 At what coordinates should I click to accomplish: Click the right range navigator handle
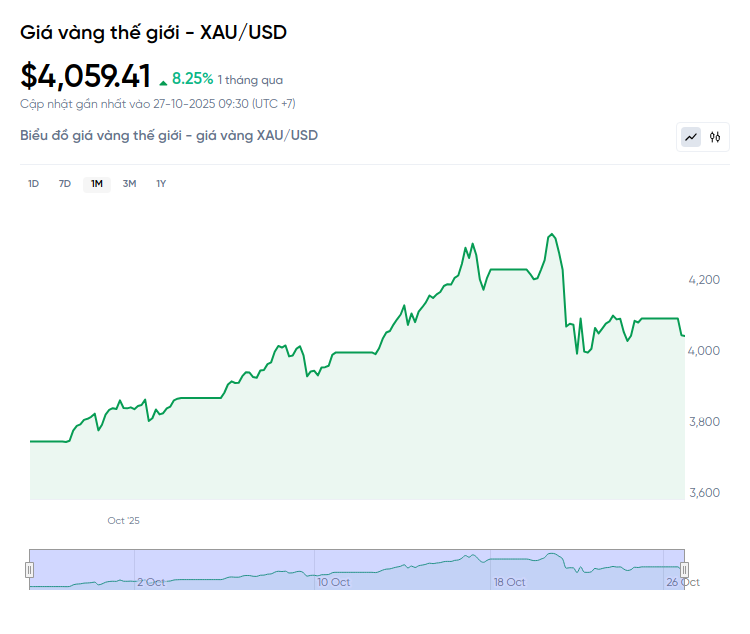tap(685, 569)
